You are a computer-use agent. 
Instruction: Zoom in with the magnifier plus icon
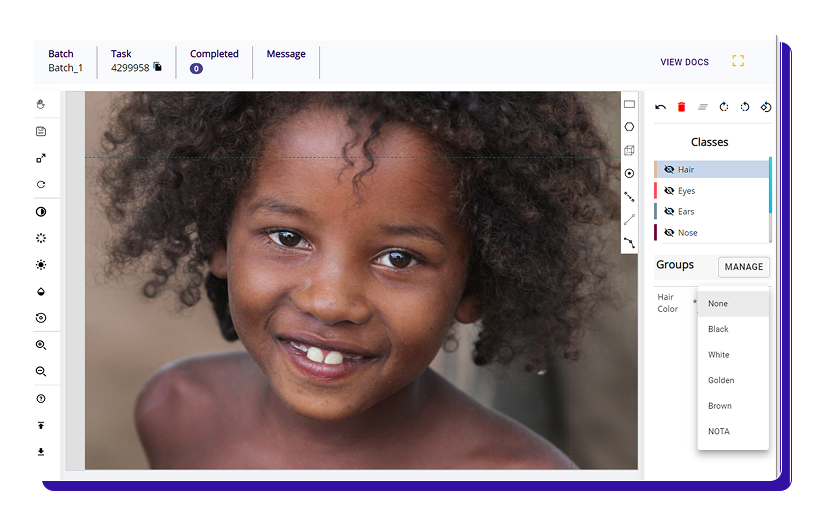pos(41,345)
